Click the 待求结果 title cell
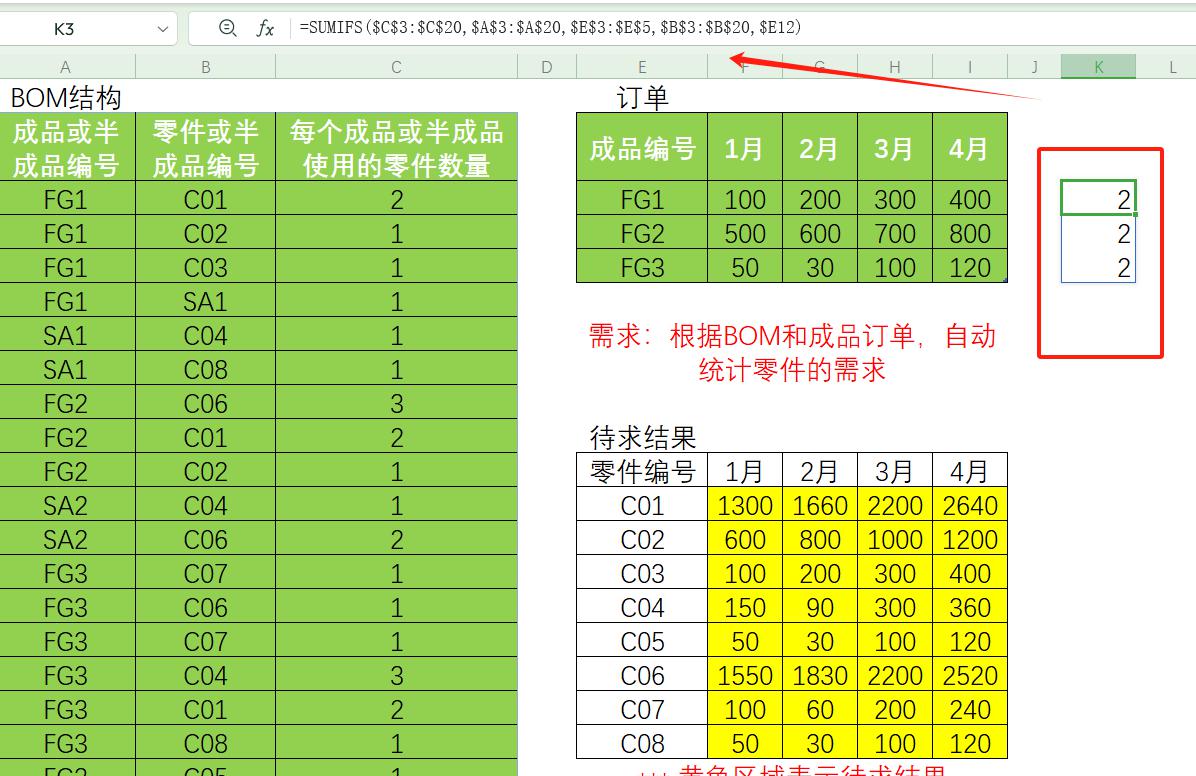 coord(642,437)
